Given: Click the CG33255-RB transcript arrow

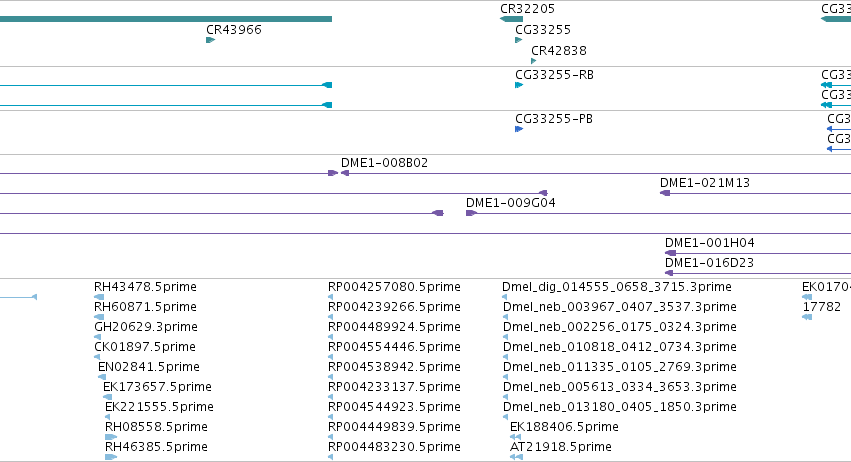Looking at the screenshot, I should tap(519, 85).
